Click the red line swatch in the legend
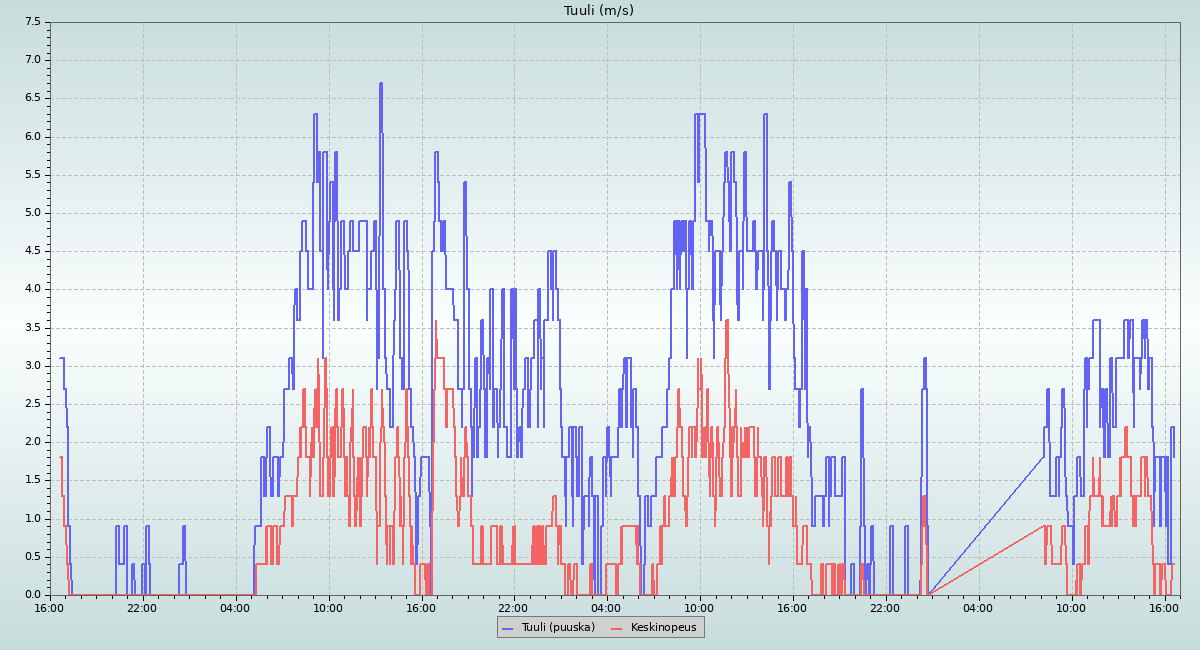1200x650 pixels. pyautogui.click(x=617, y=627)
